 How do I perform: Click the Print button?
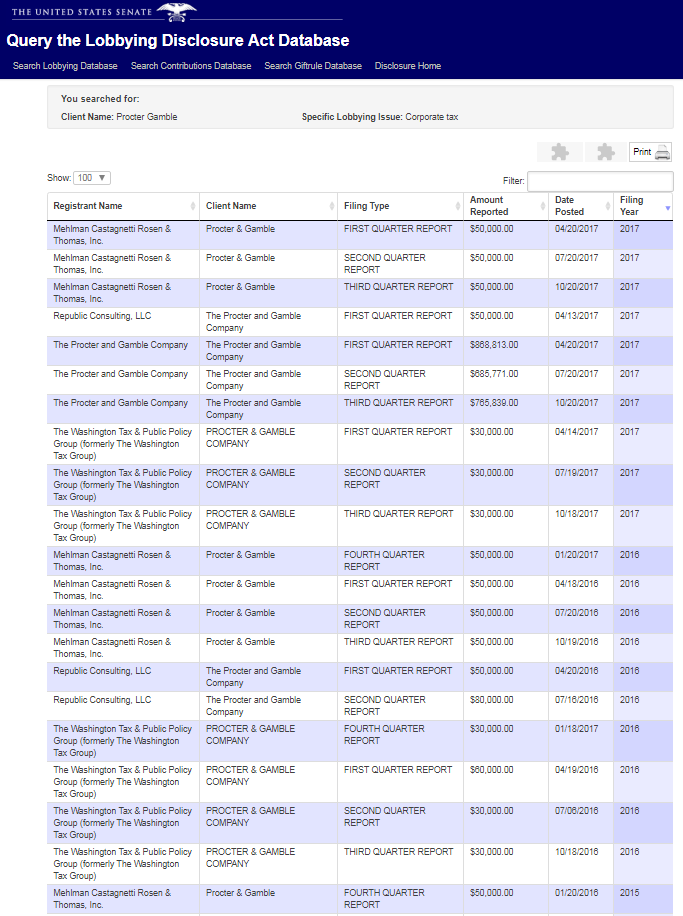tap(650, 152)
